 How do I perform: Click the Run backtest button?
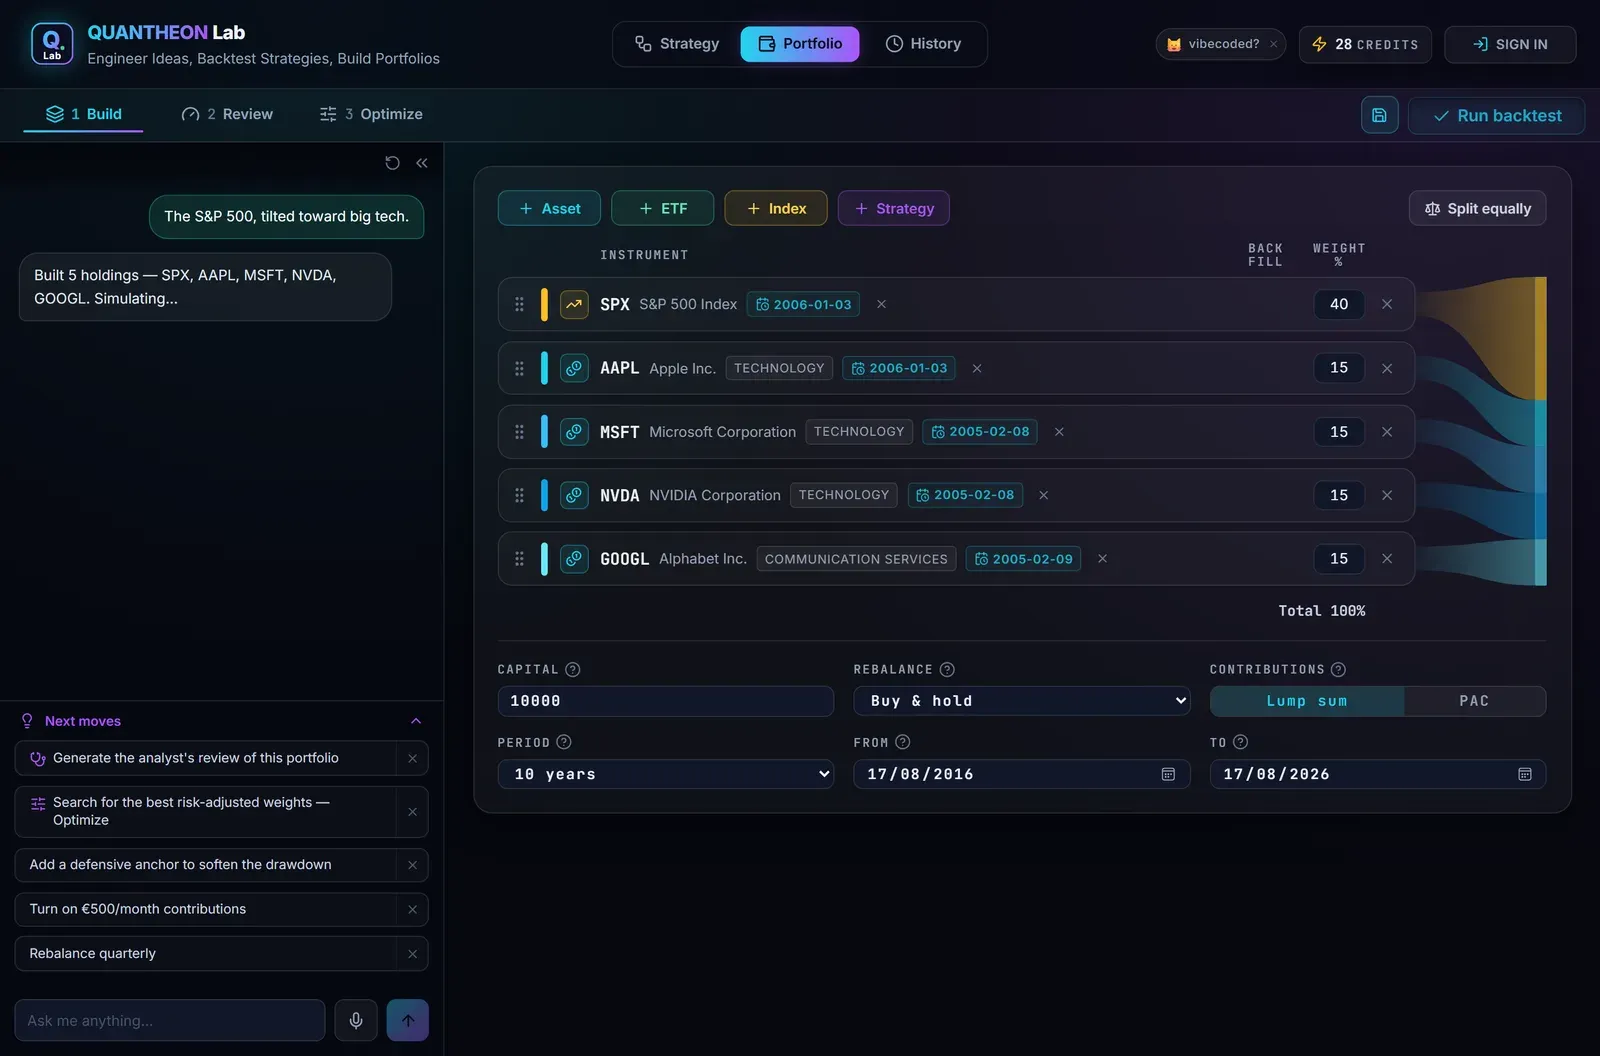pyautogui.click(x=1497, y=115)
